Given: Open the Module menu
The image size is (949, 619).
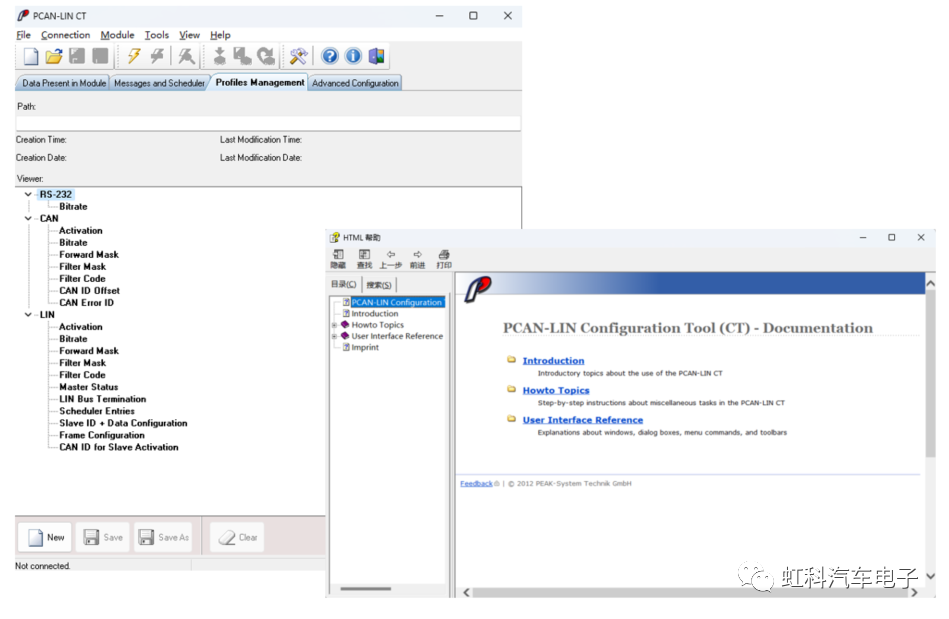Looking at the screenshot, I should (x=117, y=35).
